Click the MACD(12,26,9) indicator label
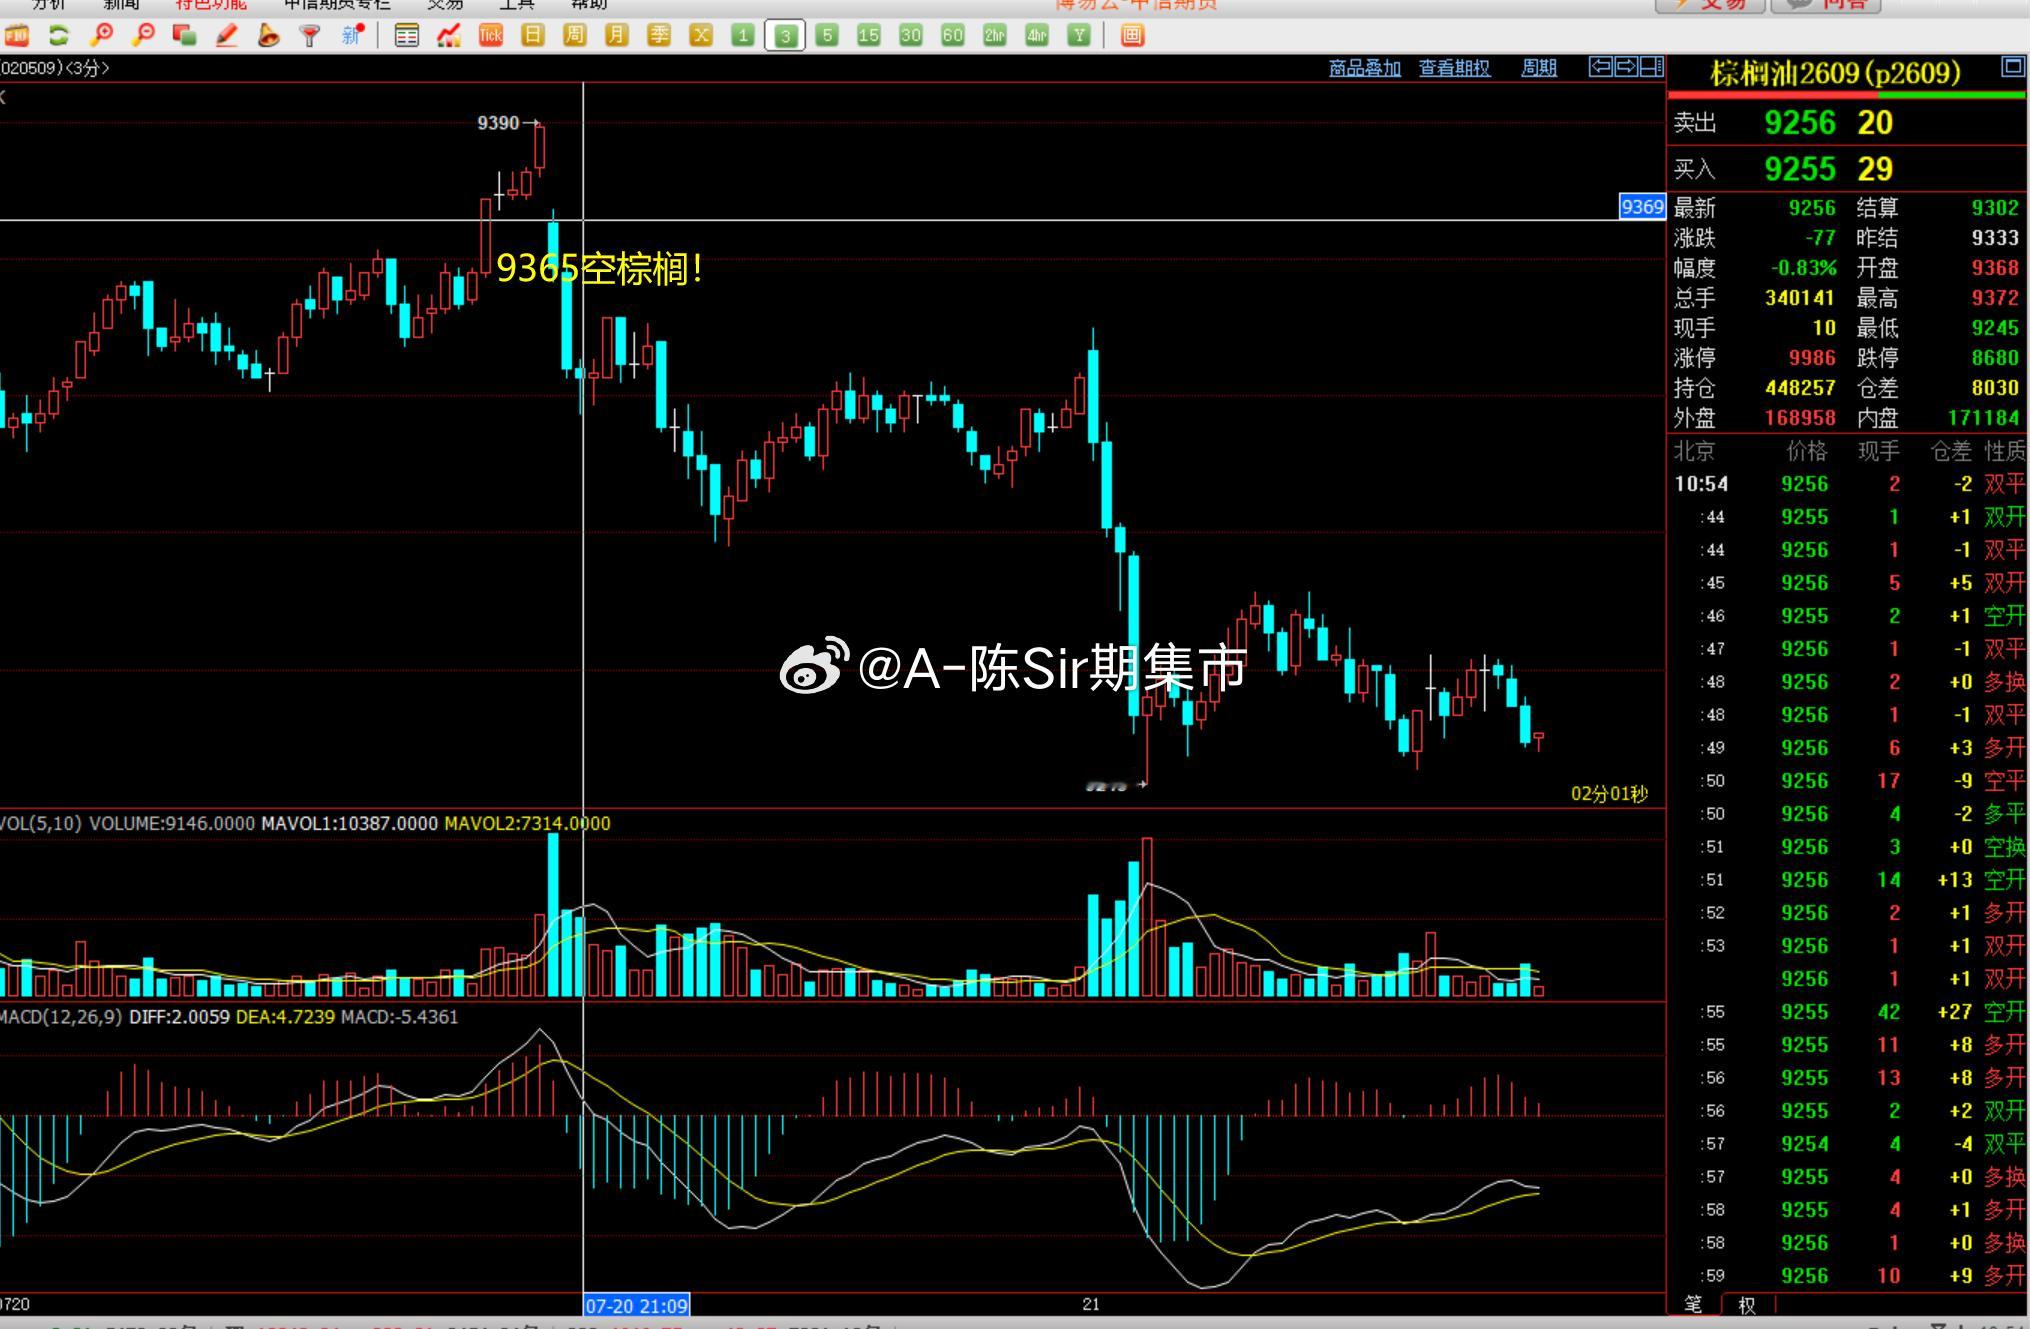The image size is (2030, 1329). [x=61, y=1017]
